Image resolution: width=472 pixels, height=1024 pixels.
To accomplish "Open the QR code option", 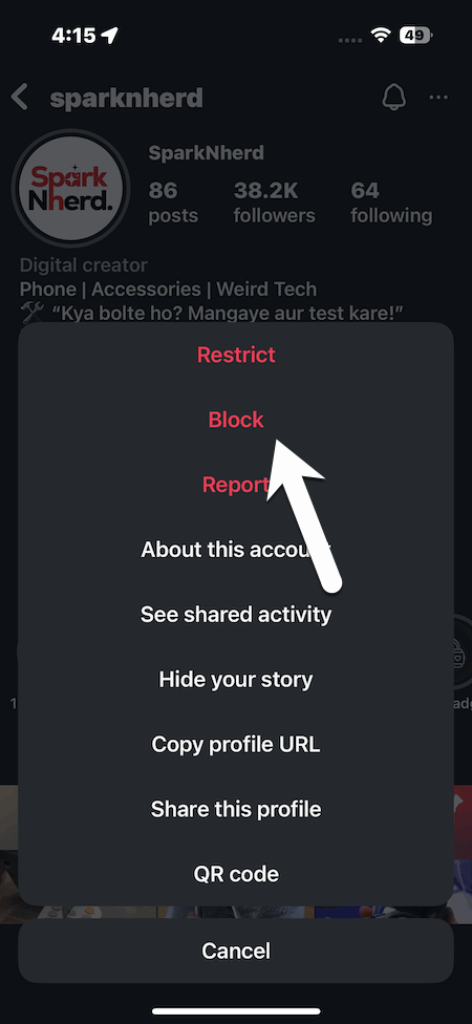I will coord(236,874).
